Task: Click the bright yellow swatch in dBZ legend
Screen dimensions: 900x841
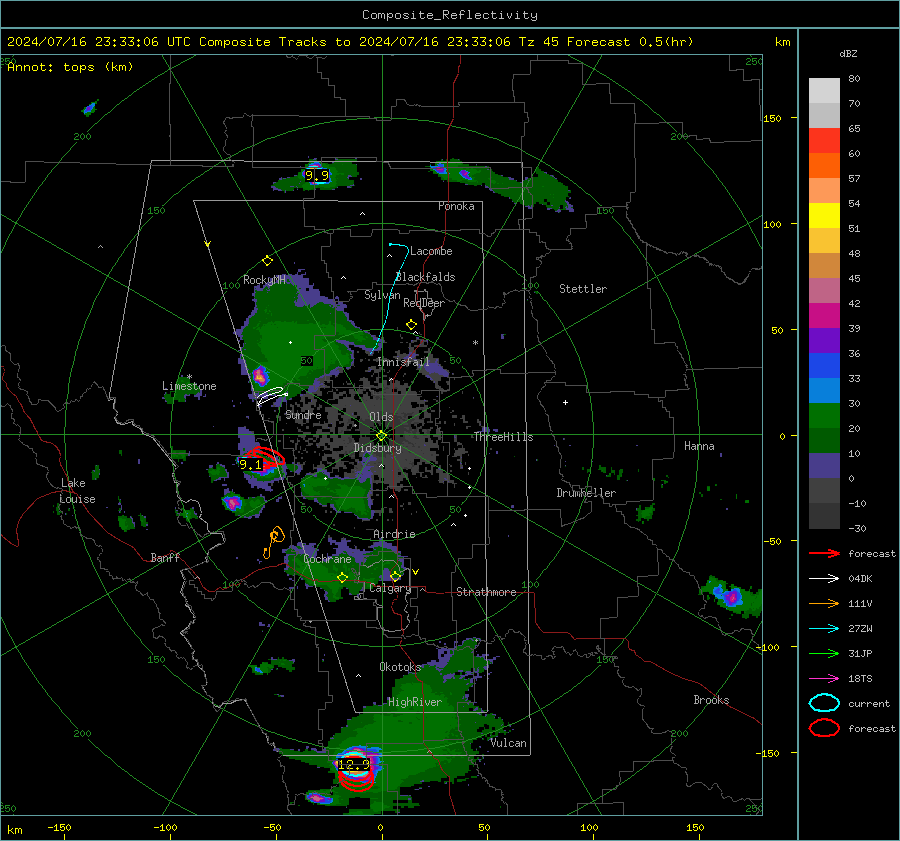Action: point(824,216)
